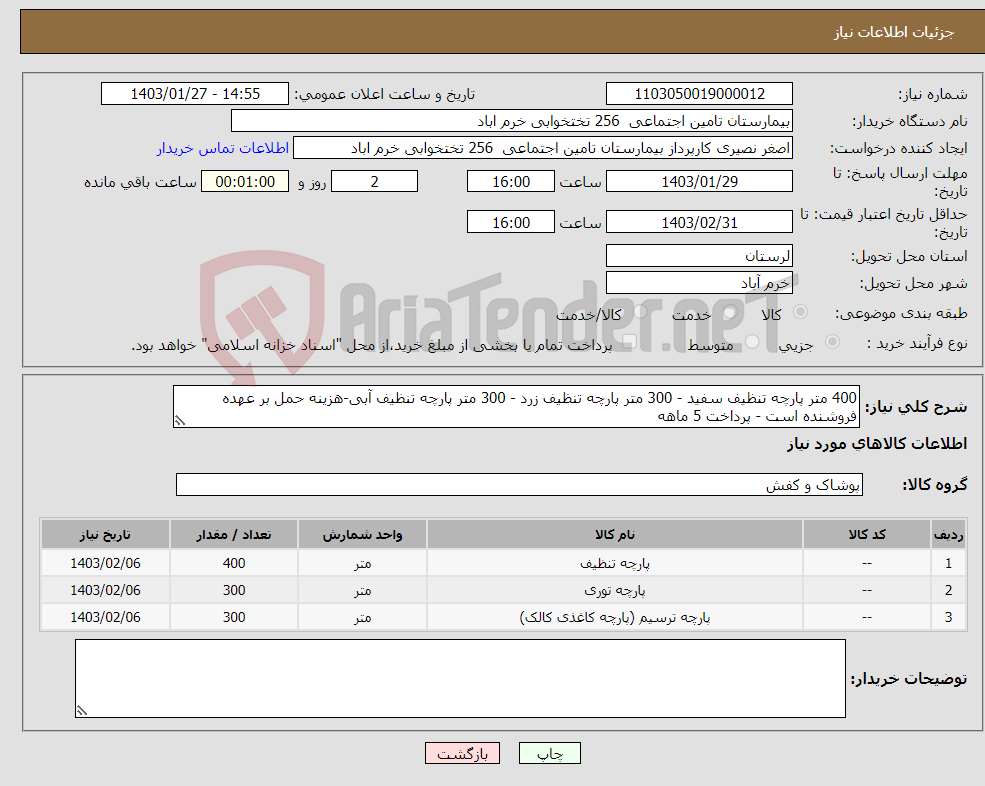Click the کد کالا column header
985x786 pixels.
tap(867, 535)
